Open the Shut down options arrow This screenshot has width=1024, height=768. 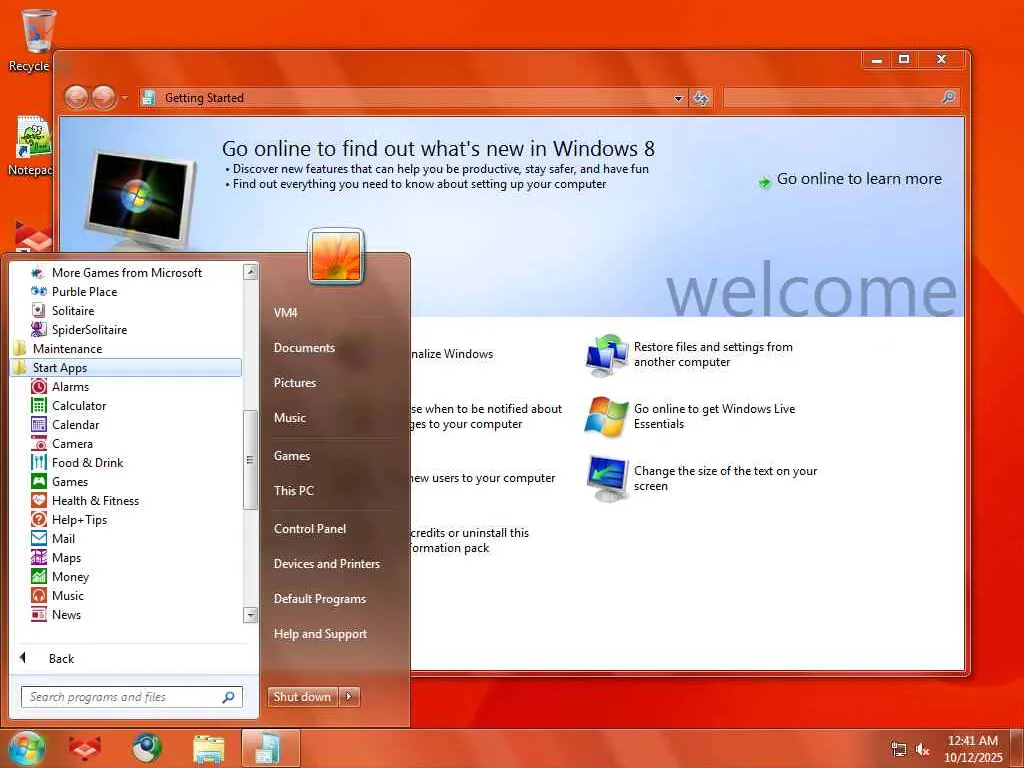click(x=349, y=697)
